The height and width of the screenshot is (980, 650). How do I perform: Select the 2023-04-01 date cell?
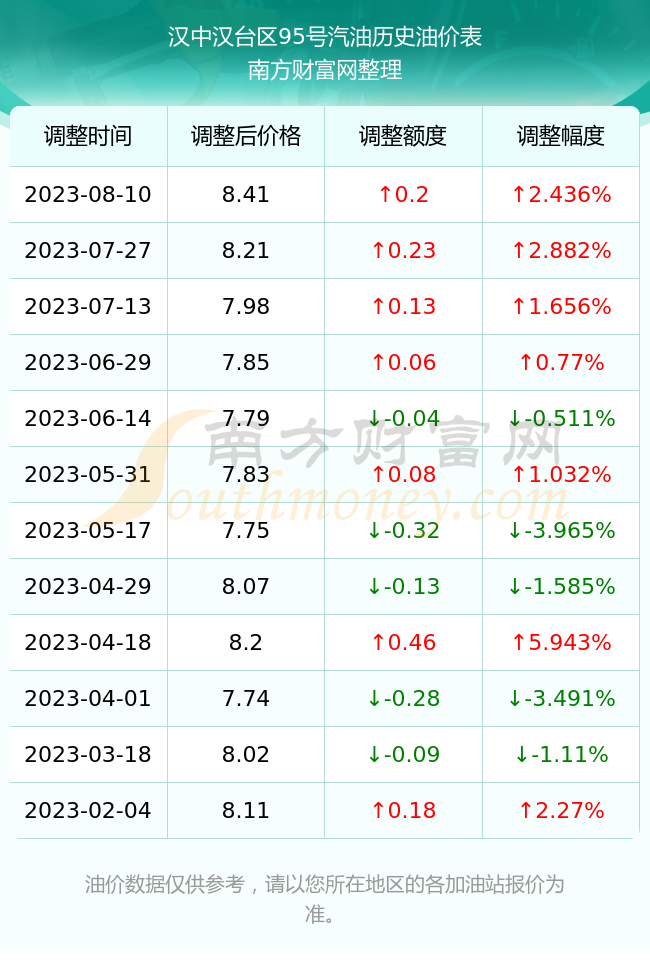pos(88,698)
